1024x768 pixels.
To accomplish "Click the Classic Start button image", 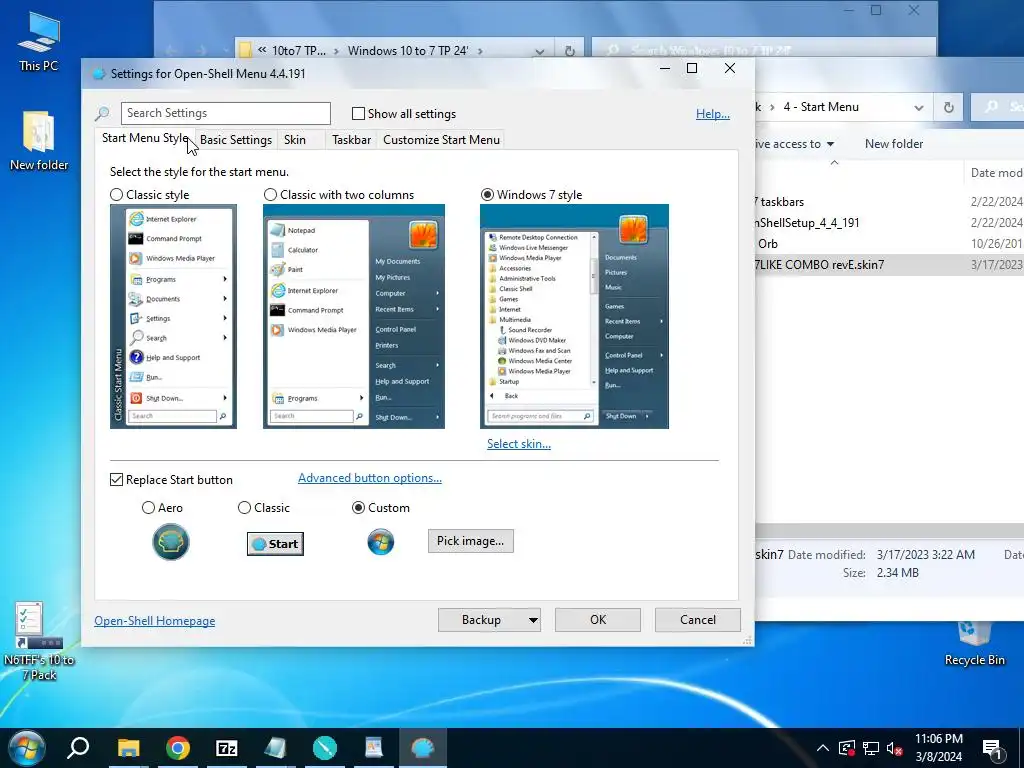I will (x=275, y=543).
